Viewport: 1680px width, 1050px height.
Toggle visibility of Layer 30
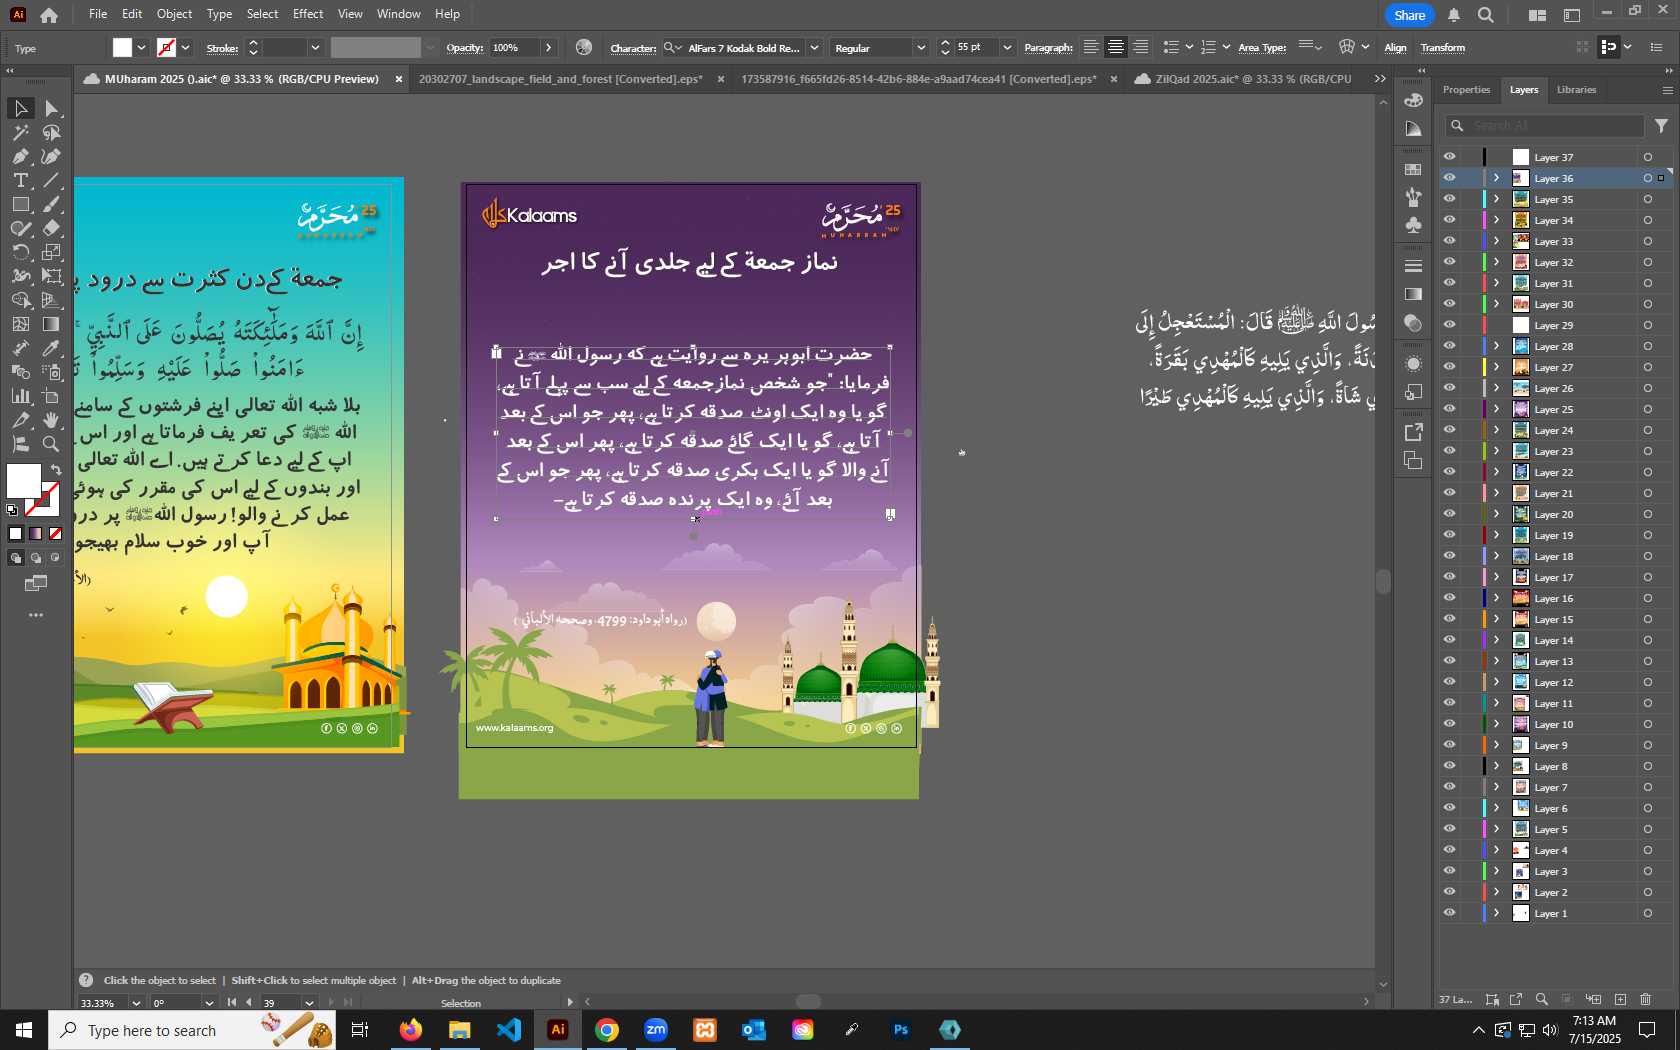(x=1449, y=304)
